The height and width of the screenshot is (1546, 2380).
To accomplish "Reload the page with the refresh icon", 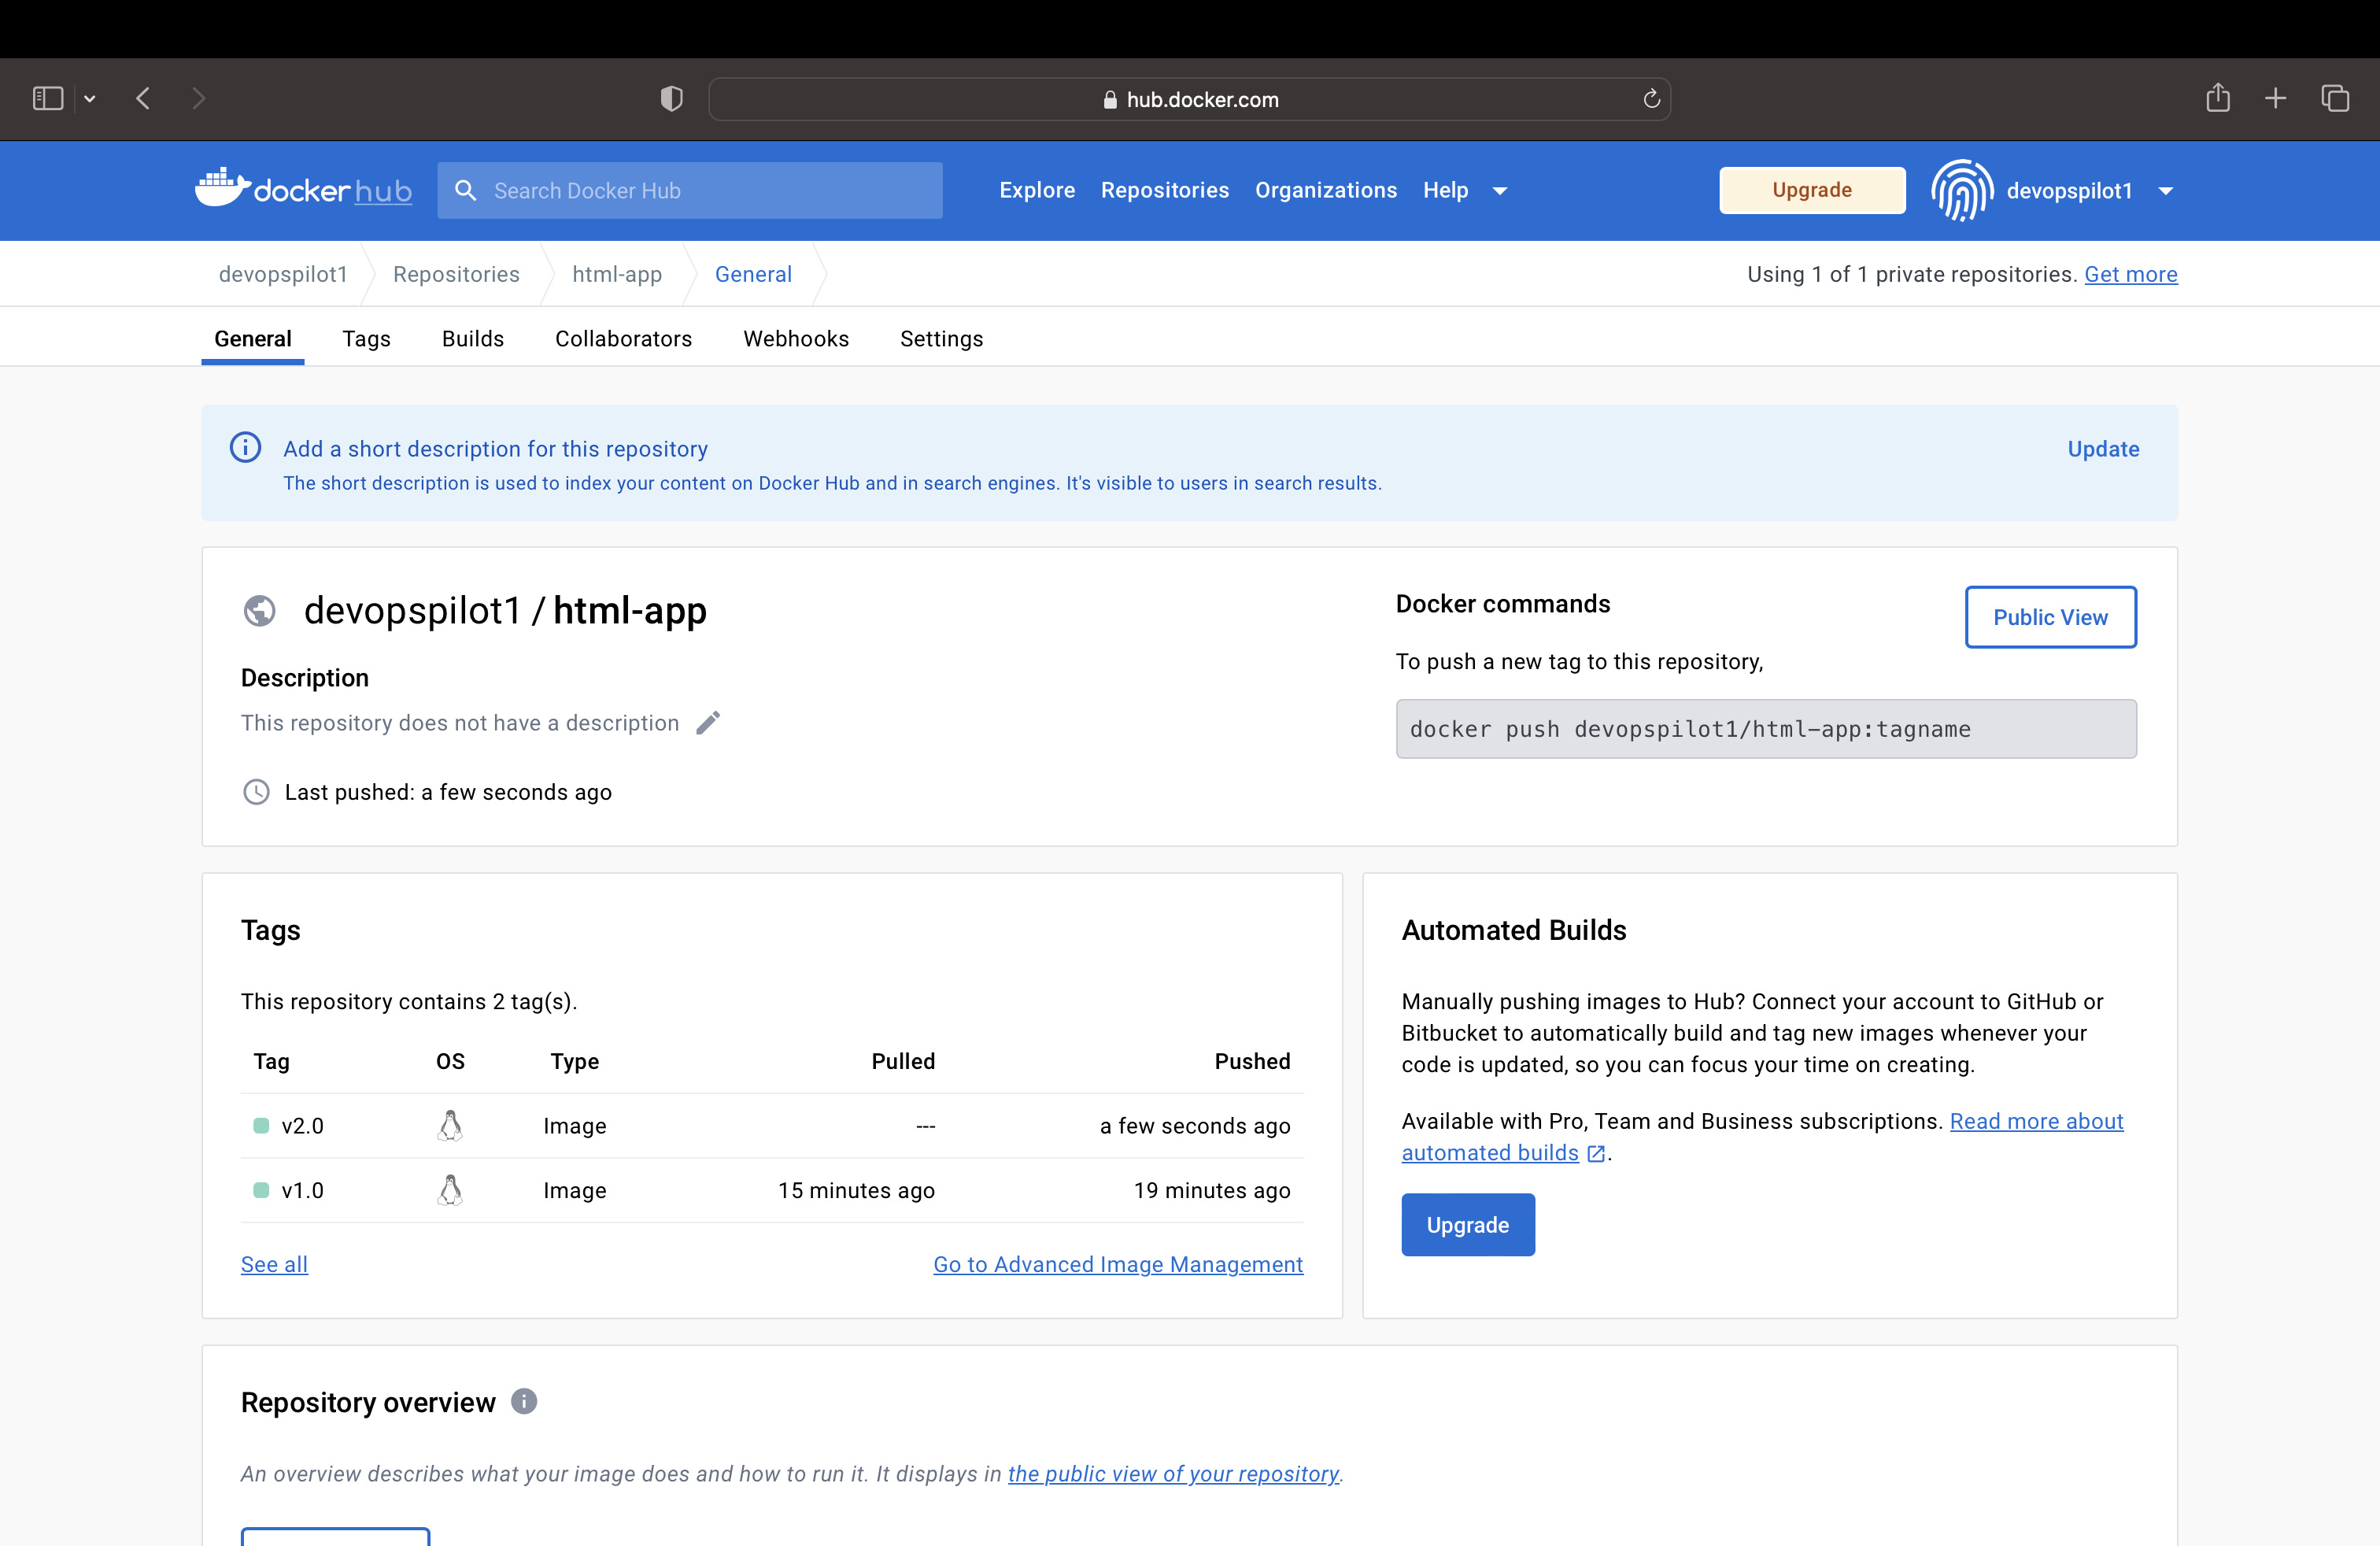I will pyautogui.click(x=1652, y=98).
